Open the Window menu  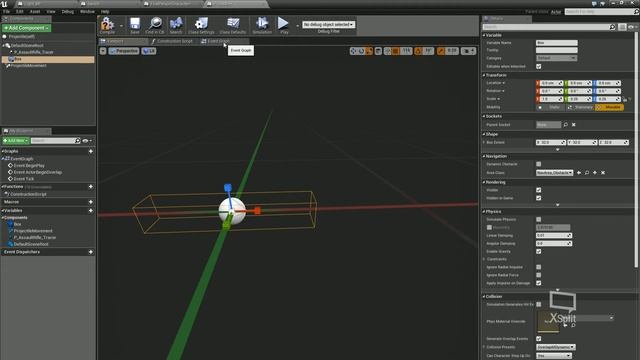click(x=87, y=12)
